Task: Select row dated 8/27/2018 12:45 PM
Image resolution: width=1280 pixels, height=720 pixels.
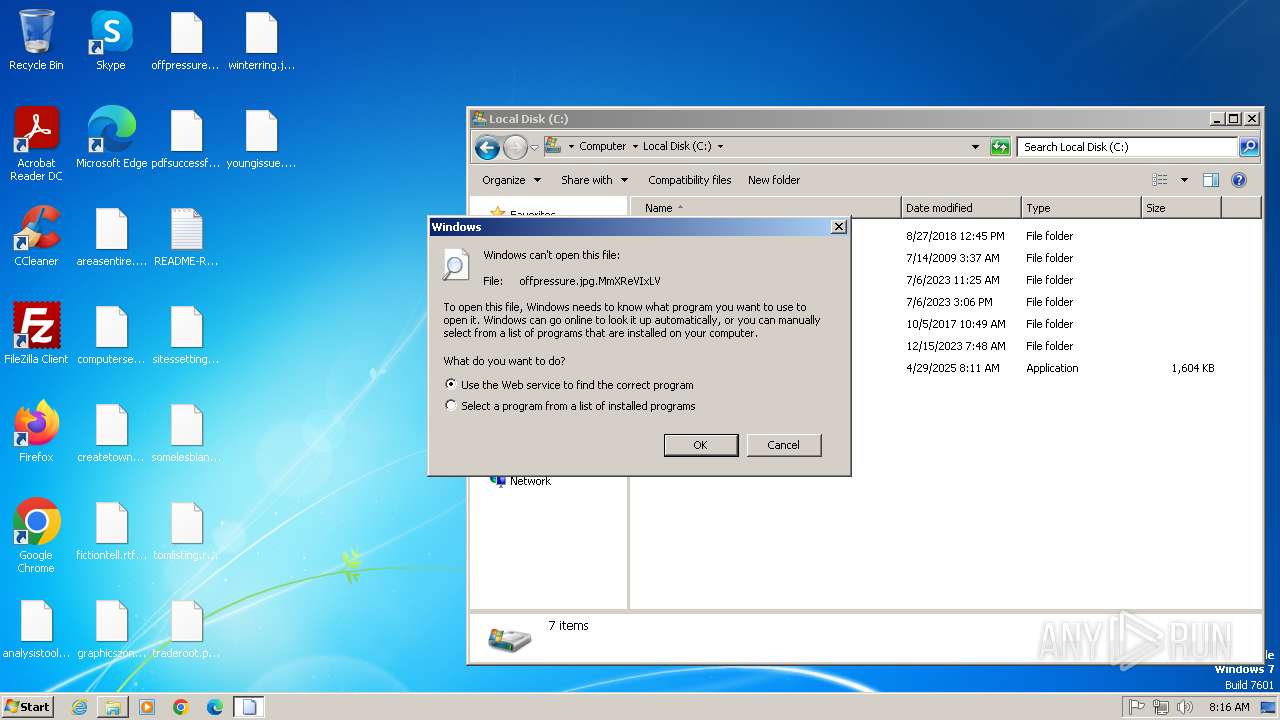Action: [945, 236]
